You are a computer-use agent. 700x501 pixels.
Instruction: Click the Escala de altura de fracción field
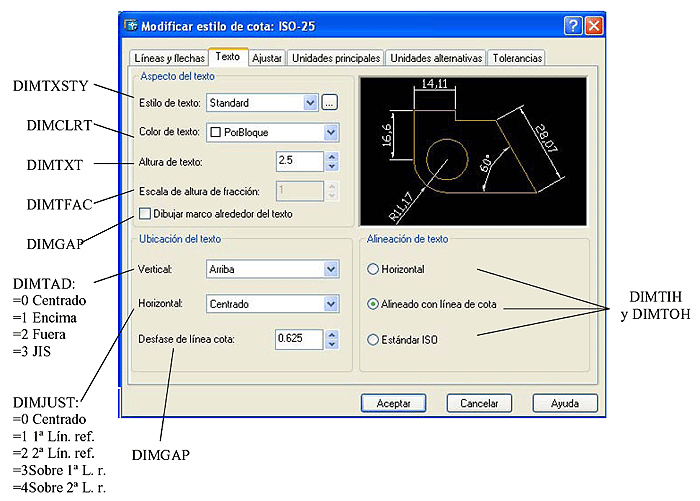pos(300,191)
